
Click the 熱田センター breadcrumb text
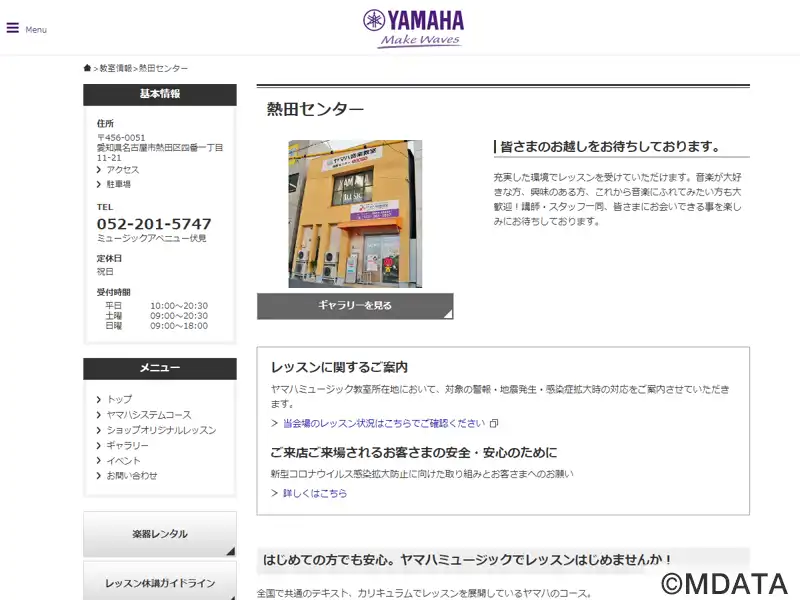click(163, 68)
